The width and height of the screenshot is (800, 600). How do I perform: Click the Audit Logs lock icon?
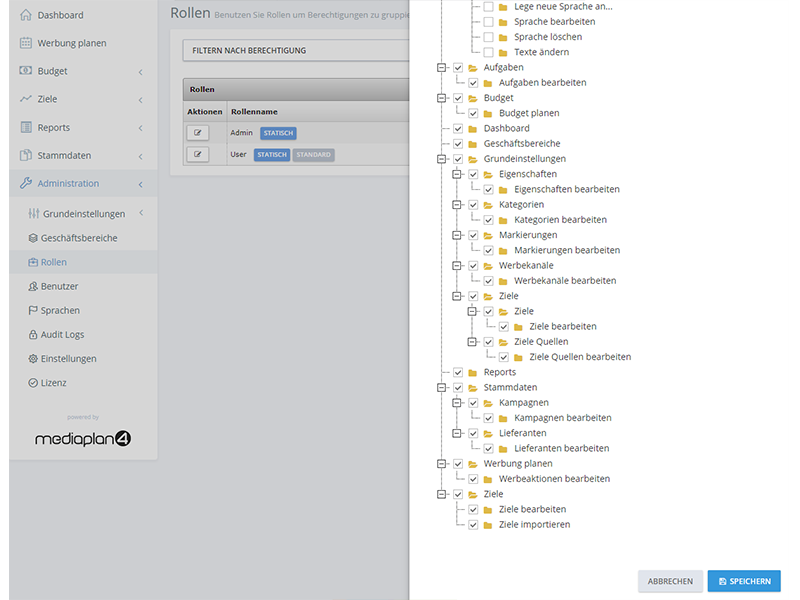pyautogui.click(x=33, y=335)
